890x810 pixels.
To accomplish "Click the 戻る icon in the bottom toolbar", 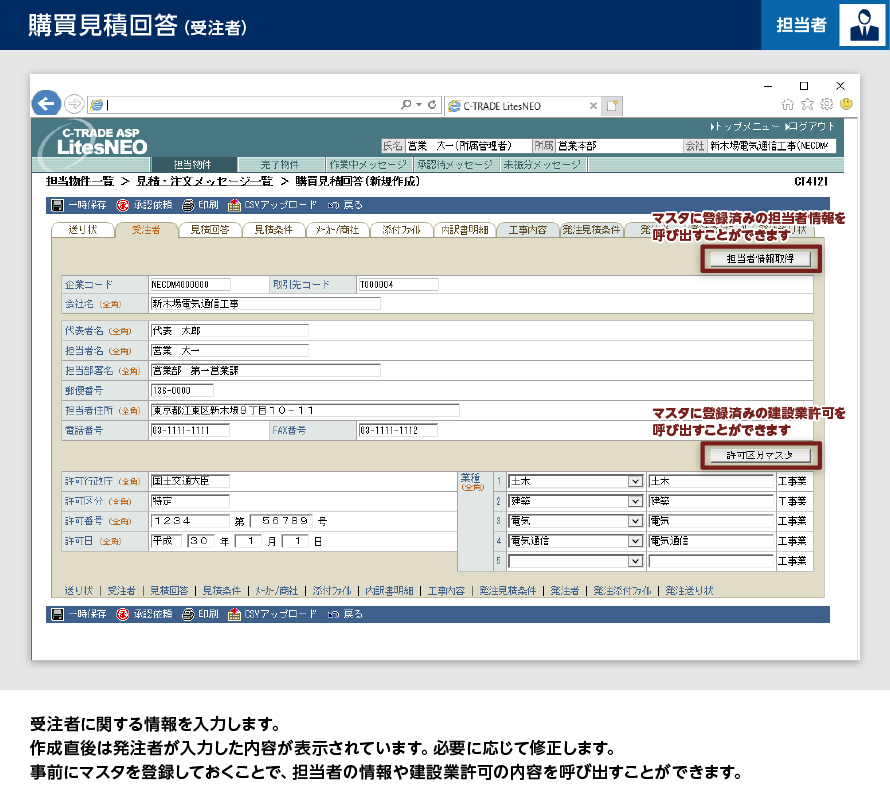I will [x=333, y=614].
